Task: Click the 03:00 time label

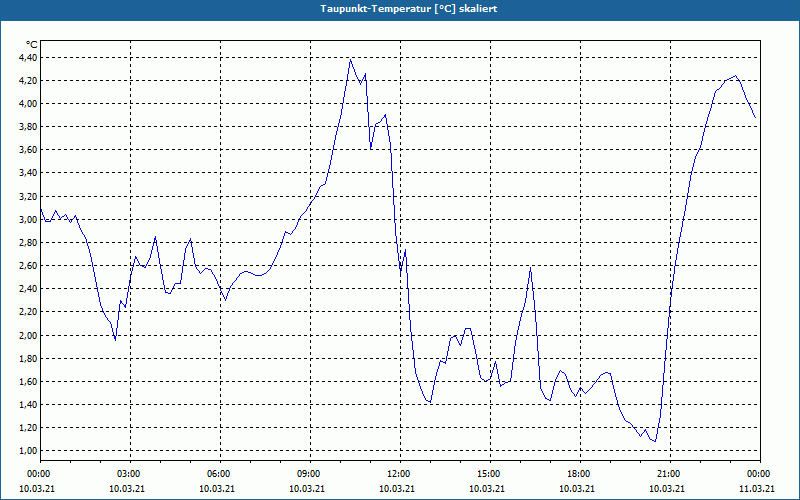Action: click(x=130, y=474)
